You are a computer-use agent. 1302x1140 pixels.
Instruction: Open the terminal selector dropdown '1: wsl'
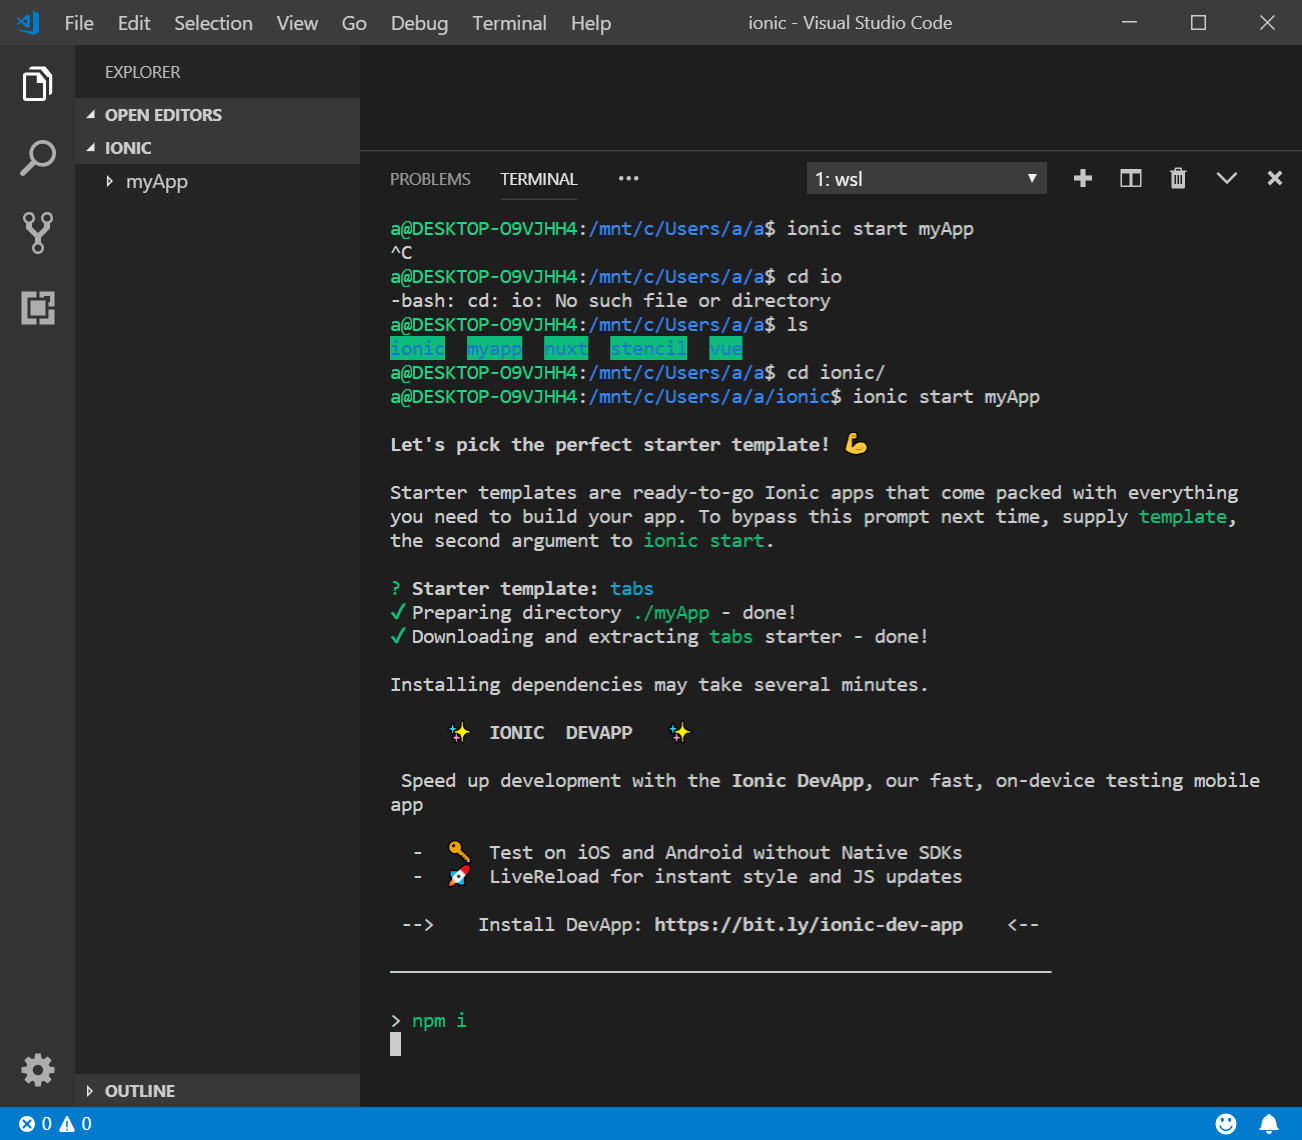pyautogui.click(x=926, y=179)
